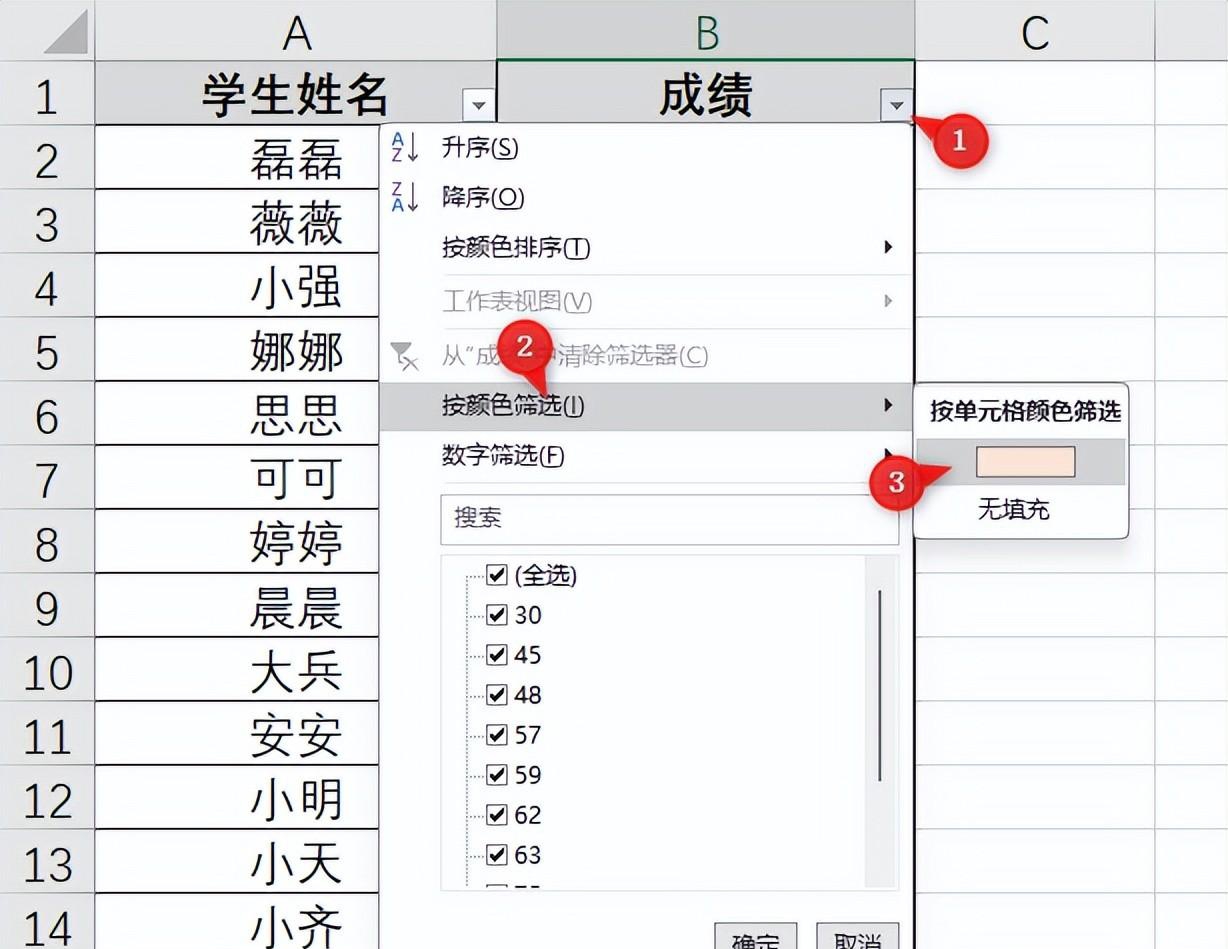Click cell containing 小天

[238, 862]
